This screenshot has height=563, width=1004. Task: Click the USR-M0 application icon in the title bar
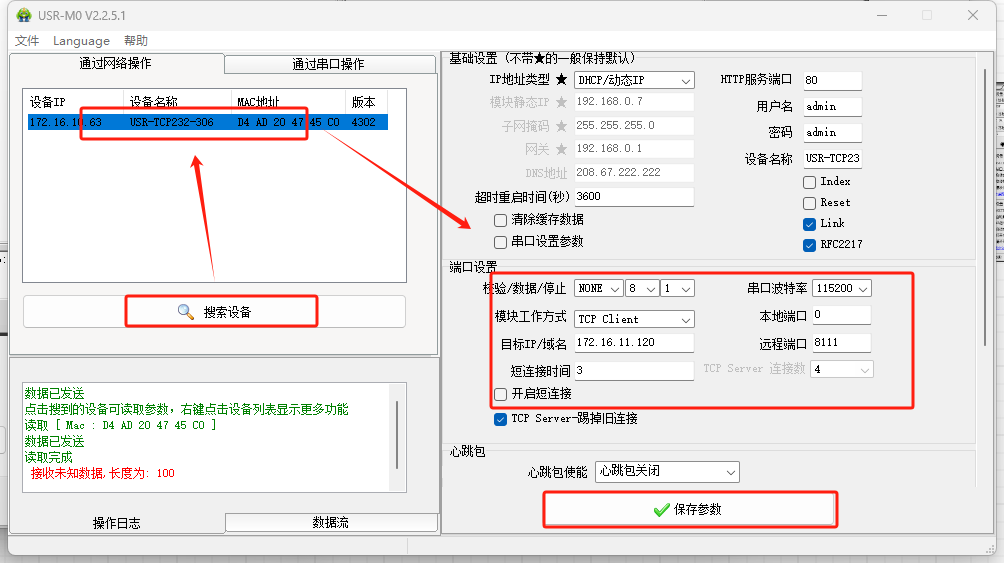click(x=24, y=15)
